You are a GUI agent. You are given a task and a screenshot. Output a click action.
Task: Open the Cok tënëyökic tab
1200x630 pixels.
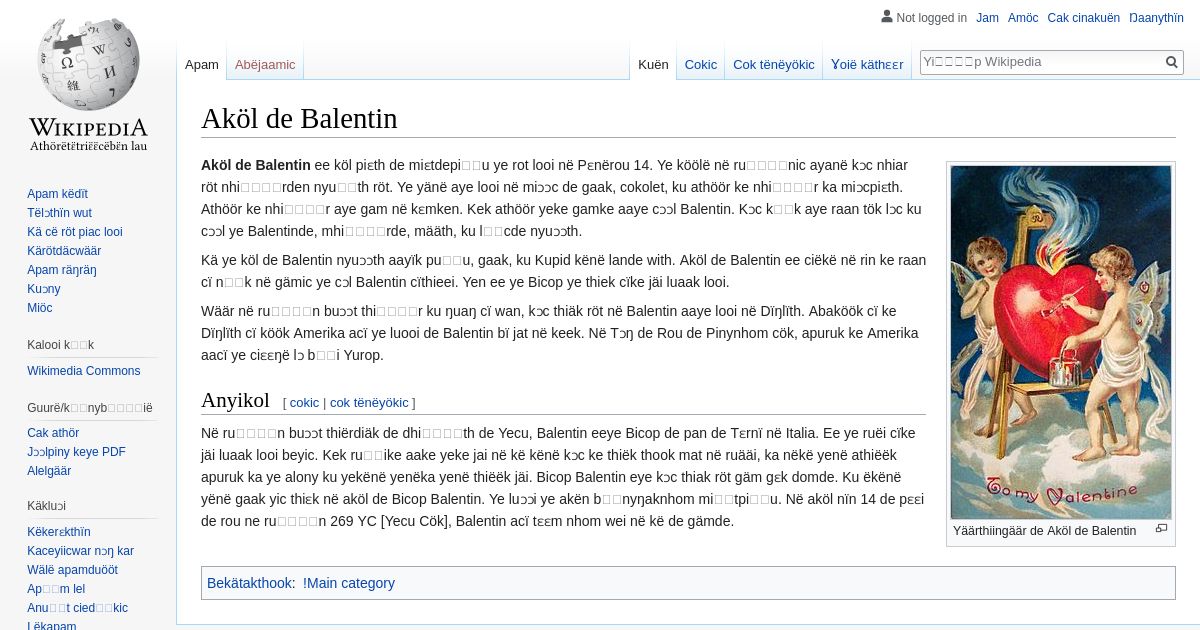coord(773,64)
